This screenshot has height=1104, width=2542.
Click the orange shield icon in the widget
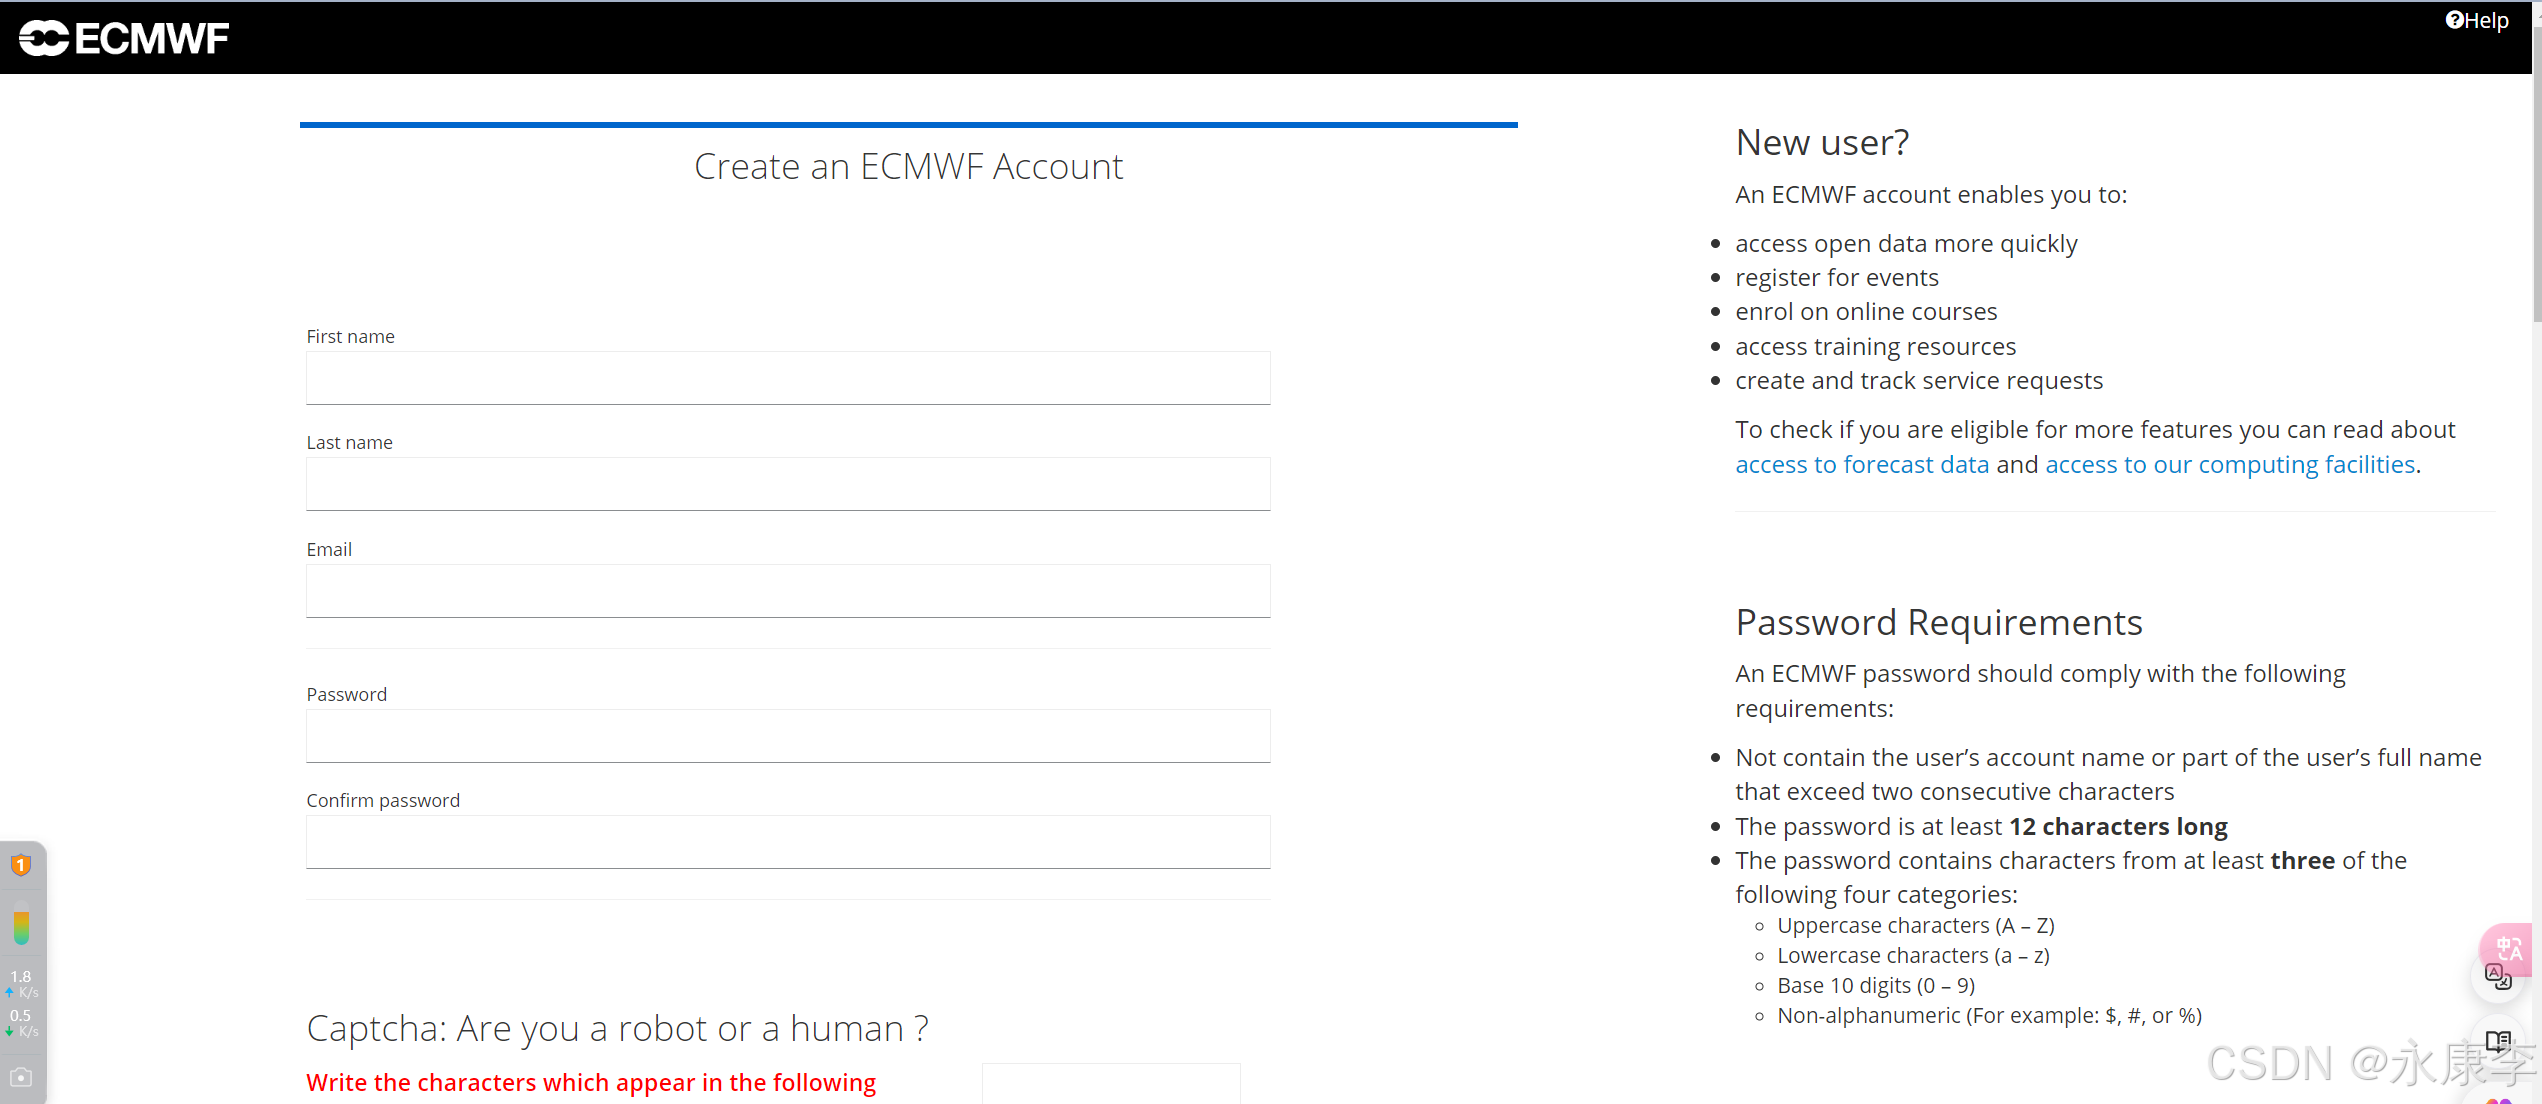coord(21,865)
